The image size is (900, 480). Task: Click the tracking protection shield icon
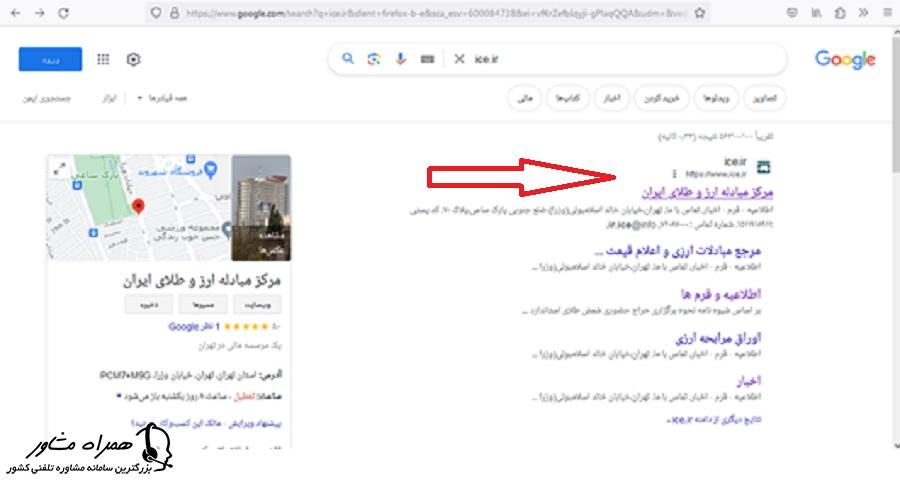pyautogui.click(x=156, y=13)
